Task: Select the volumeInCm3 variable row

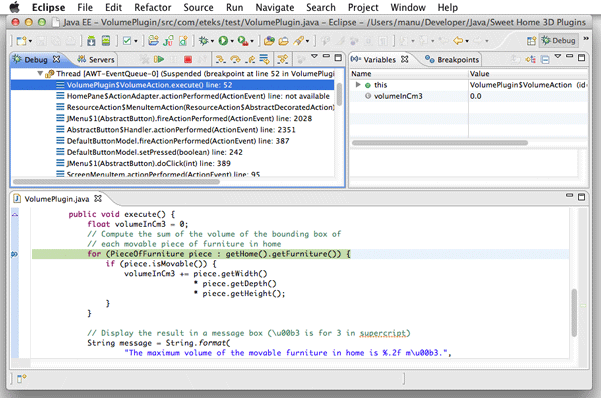Action: [x=469, y=96]
